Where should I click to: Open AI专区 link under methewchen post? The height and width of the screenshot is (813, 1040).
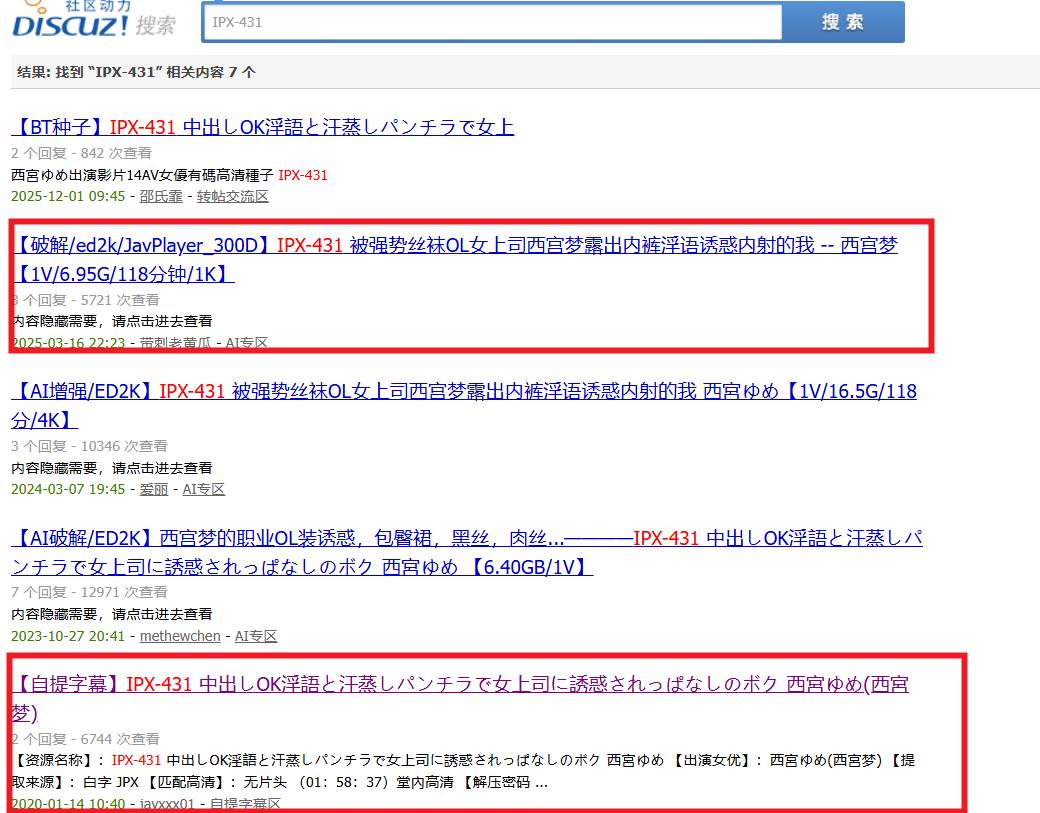tap(255, 636)
